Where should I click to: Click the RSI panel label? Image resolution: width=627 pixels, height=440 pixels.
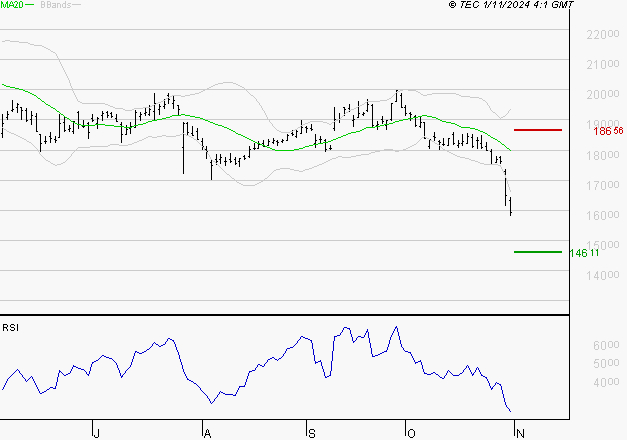tap(10, 328)
